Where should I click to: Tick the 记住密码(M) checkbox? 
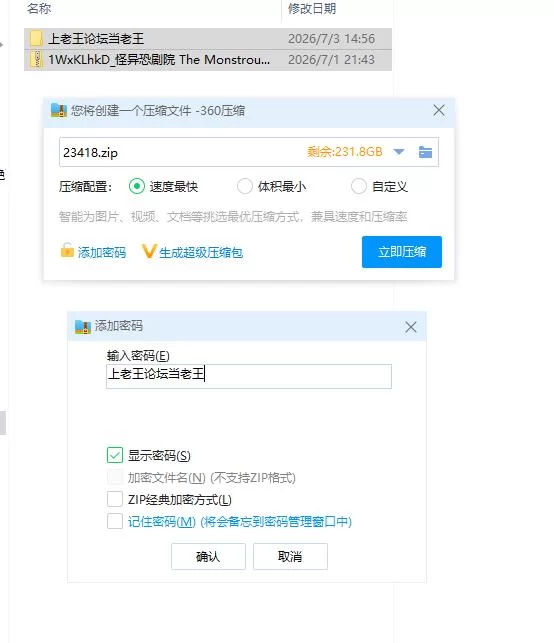(x=115, y=521)
